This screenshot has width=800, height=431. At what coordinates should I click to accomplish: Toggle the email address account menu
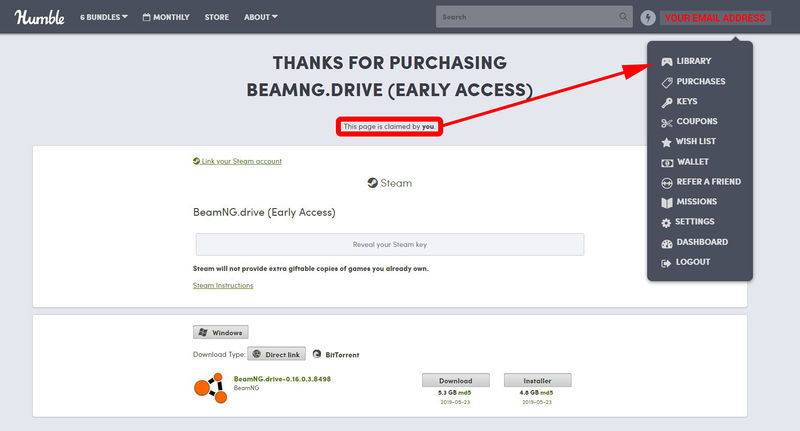point(715,18)
